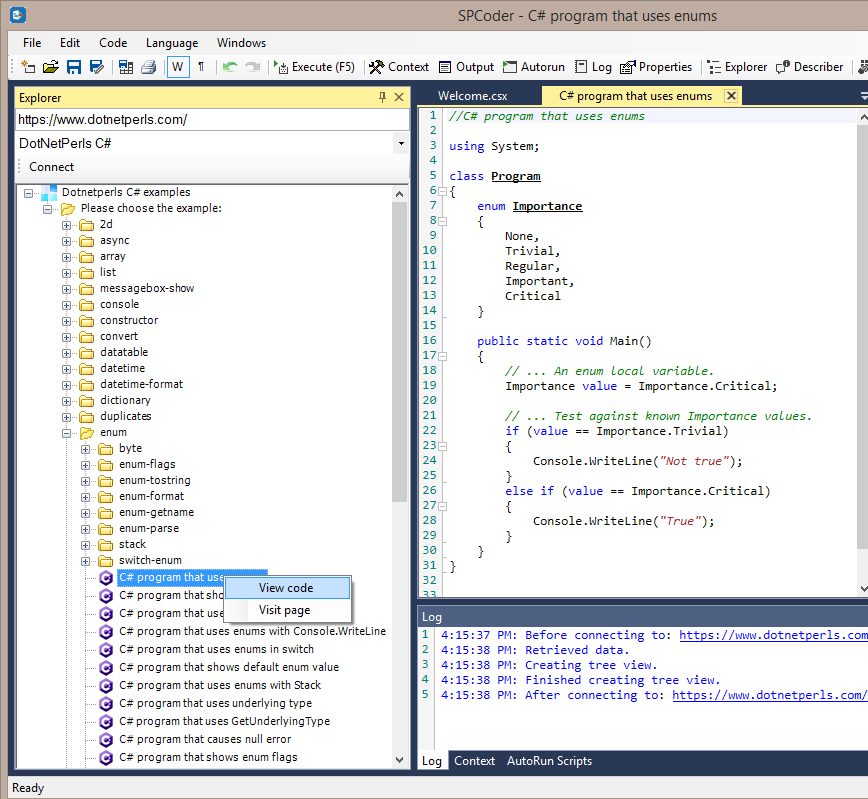Switch to AutoRun Scripts bottom tab
868x799 pixels.
tap(549, 761)
